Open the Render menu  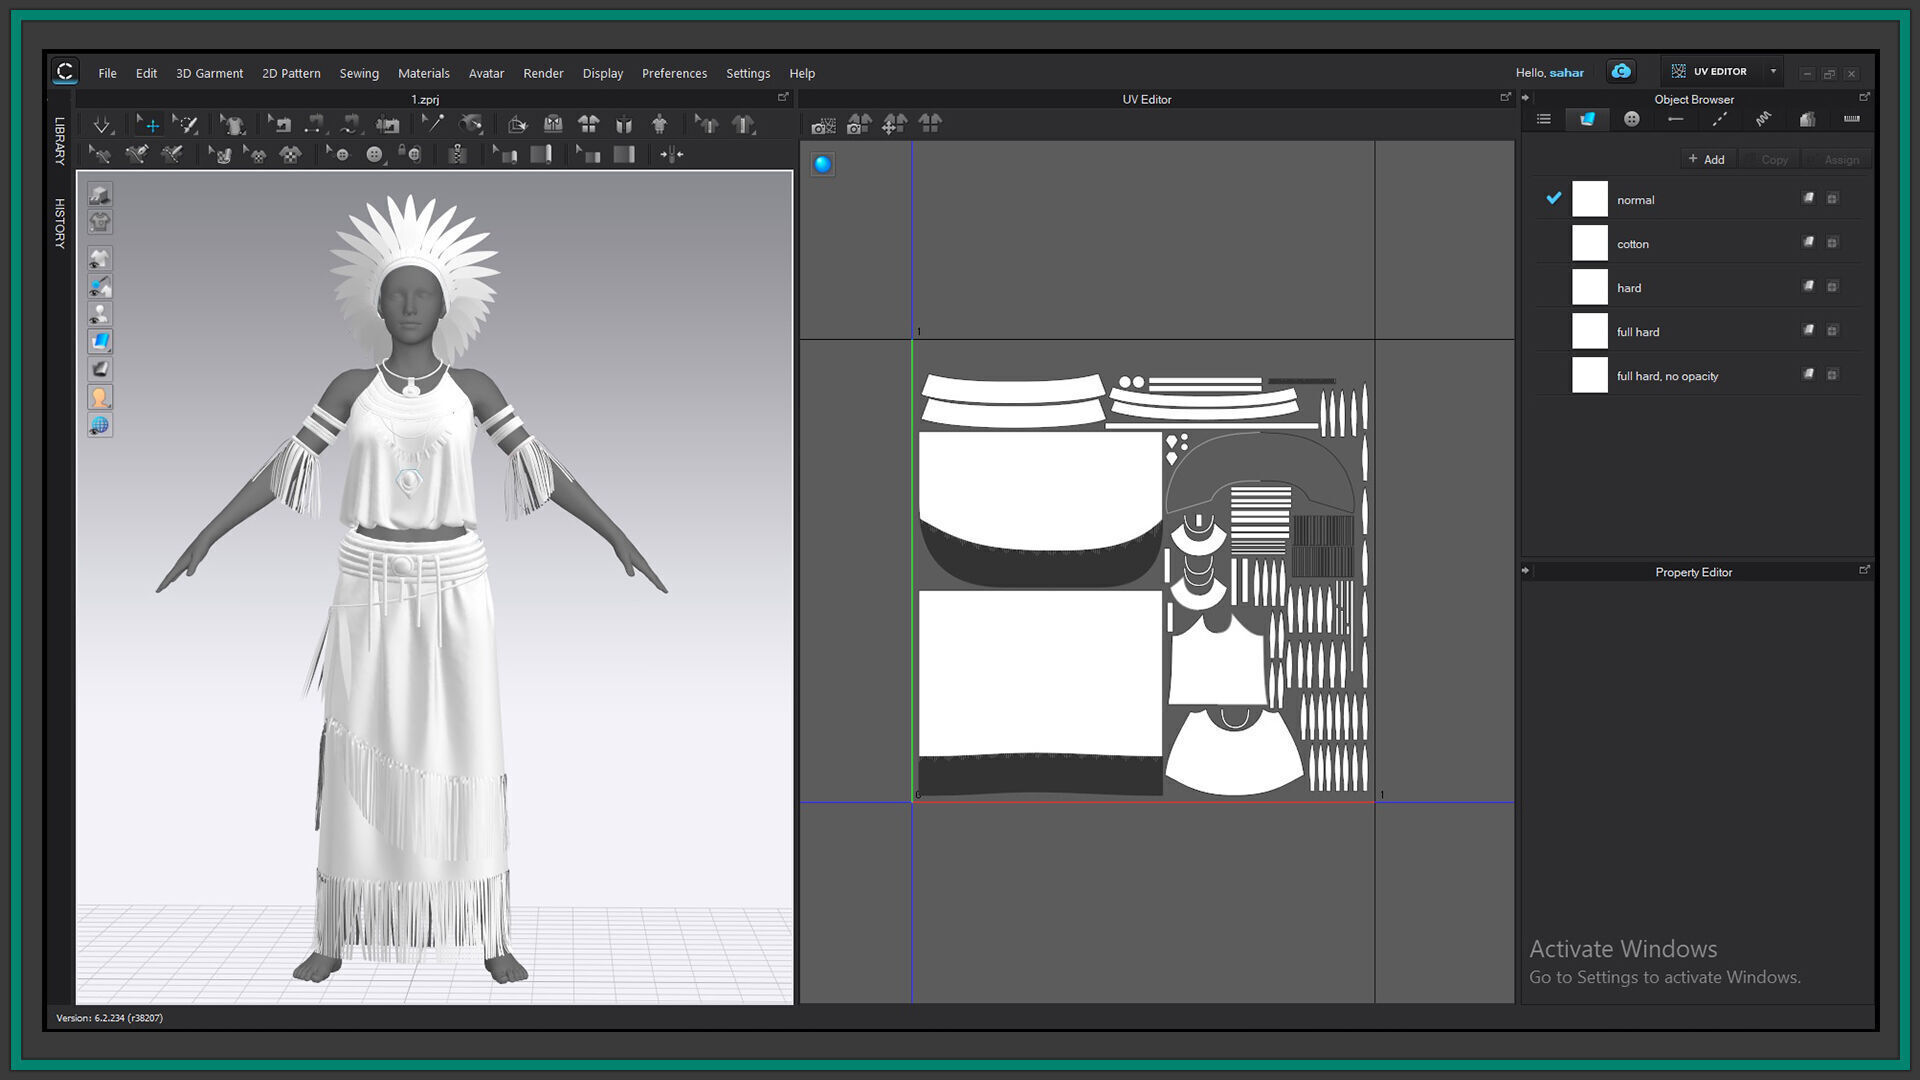543,73
